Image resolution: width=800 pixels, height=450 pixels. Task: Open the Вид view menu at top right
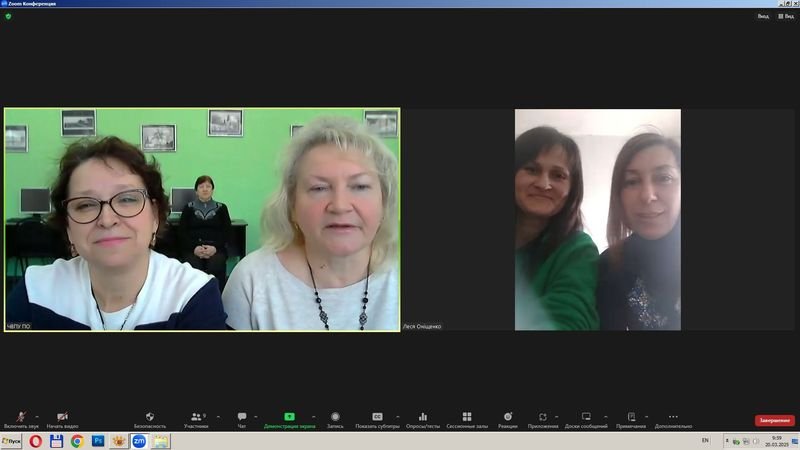pos(785,16)
